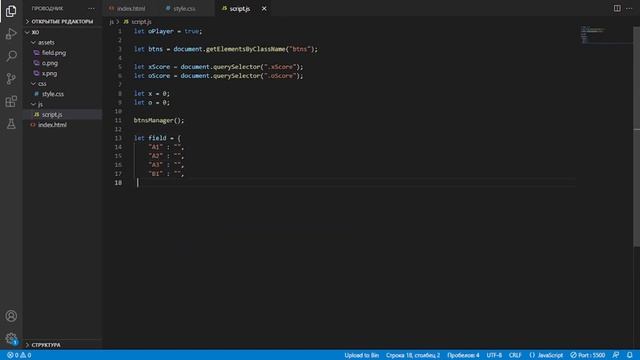Close the script.js tab

click(264, 9)
